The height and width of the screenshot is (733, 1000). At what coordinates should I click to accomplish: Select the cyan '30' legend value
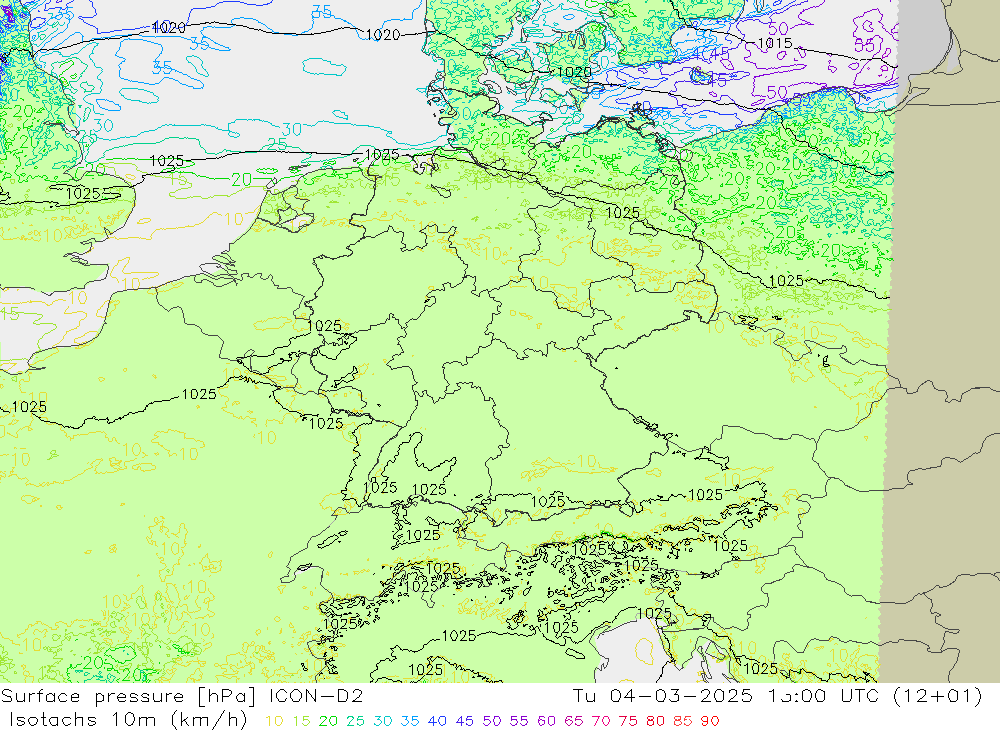383,721
